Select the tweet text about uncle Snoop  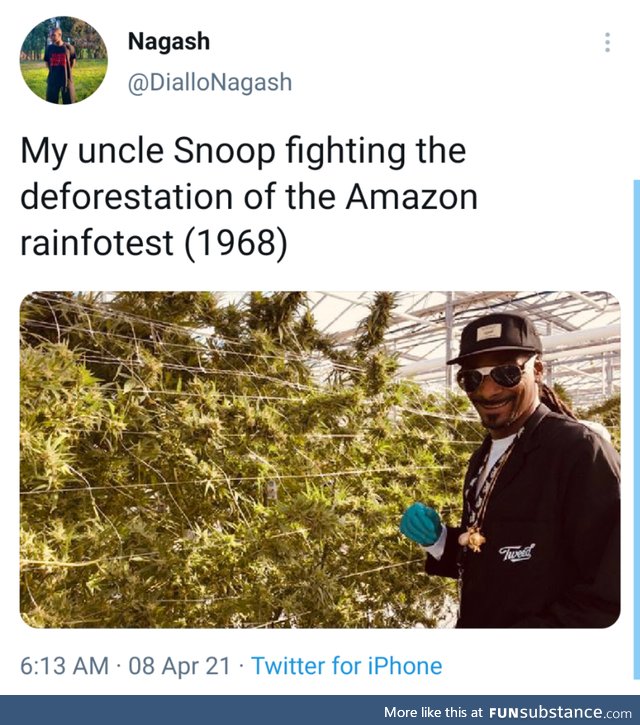click(249, 197)
